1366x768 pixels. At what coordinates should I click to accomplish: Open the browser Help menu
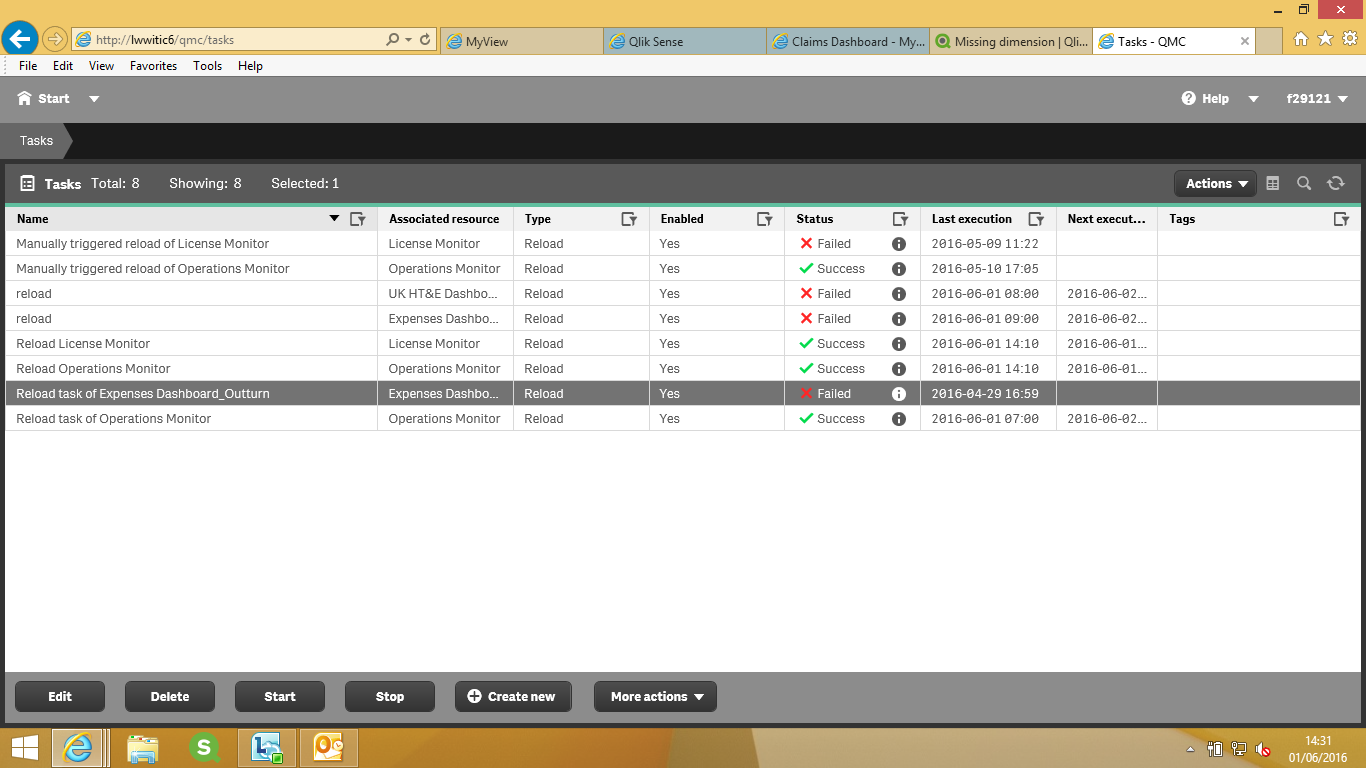[x=250, y=66]
